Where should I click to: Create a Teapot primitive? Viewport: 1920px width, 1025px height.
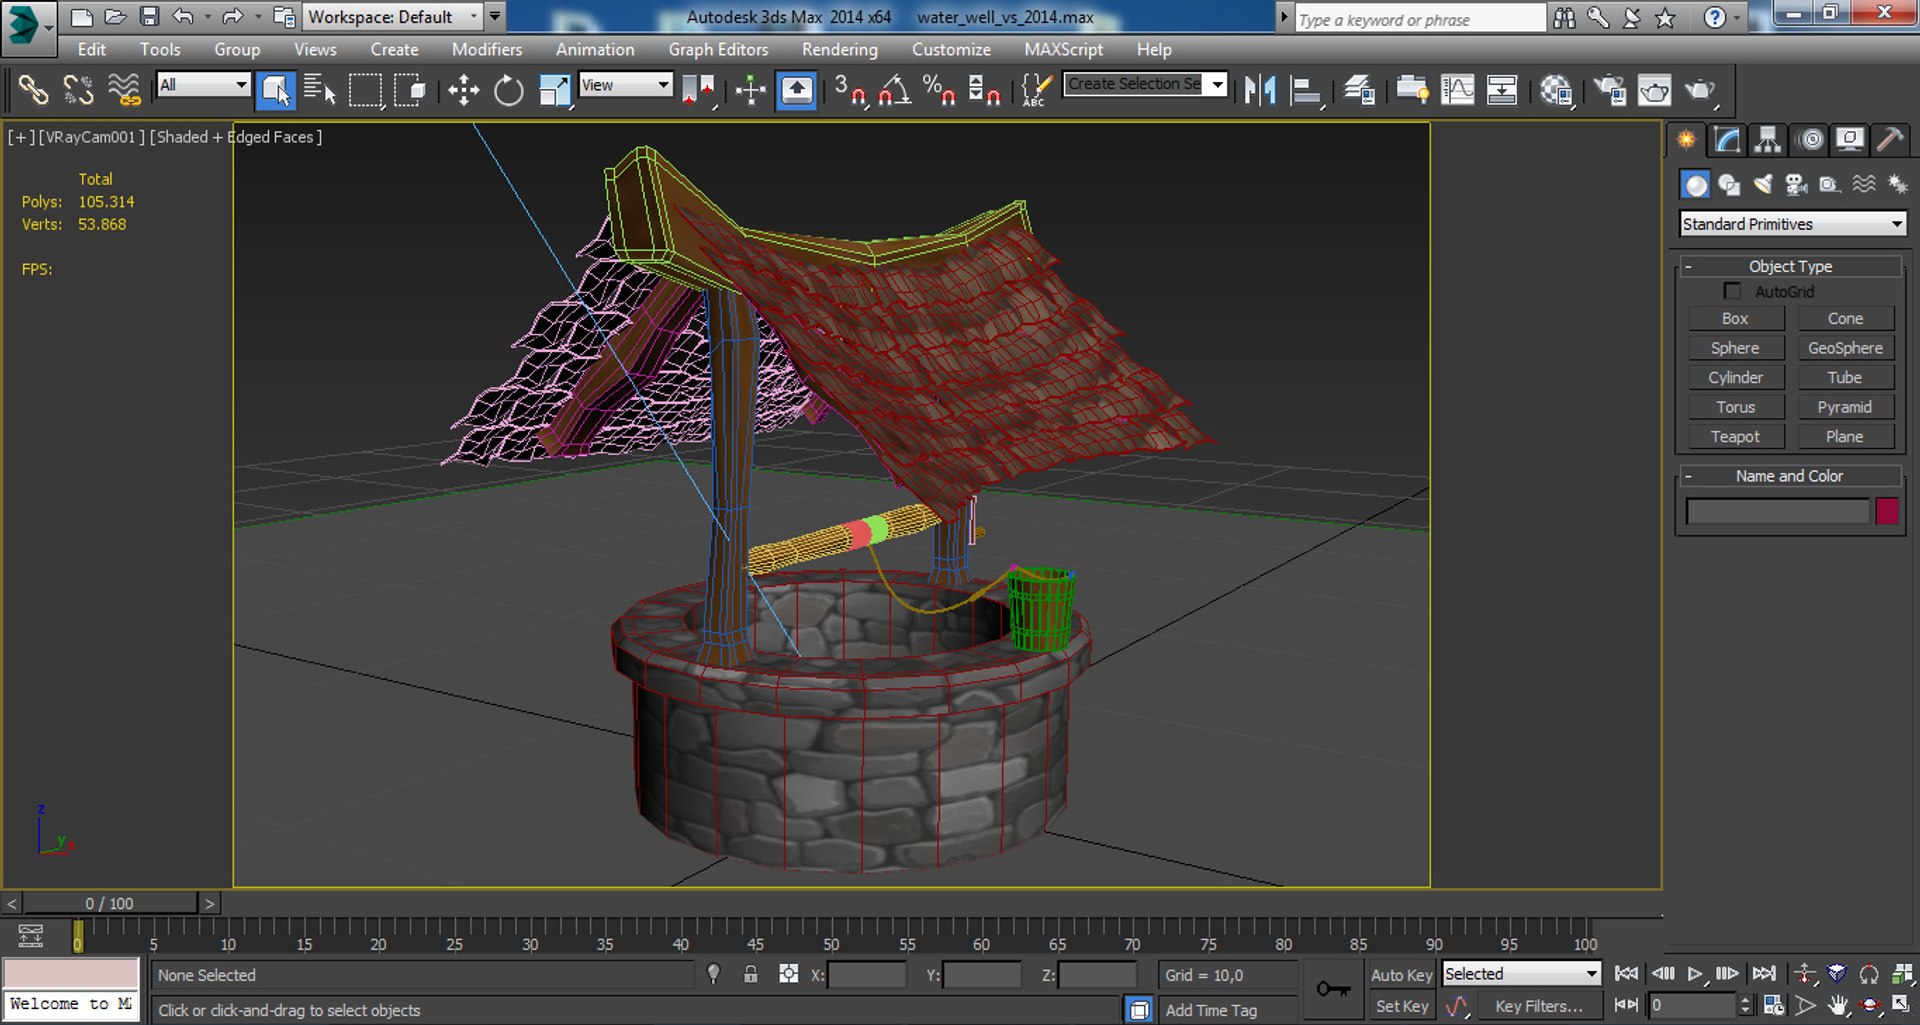1735,437
